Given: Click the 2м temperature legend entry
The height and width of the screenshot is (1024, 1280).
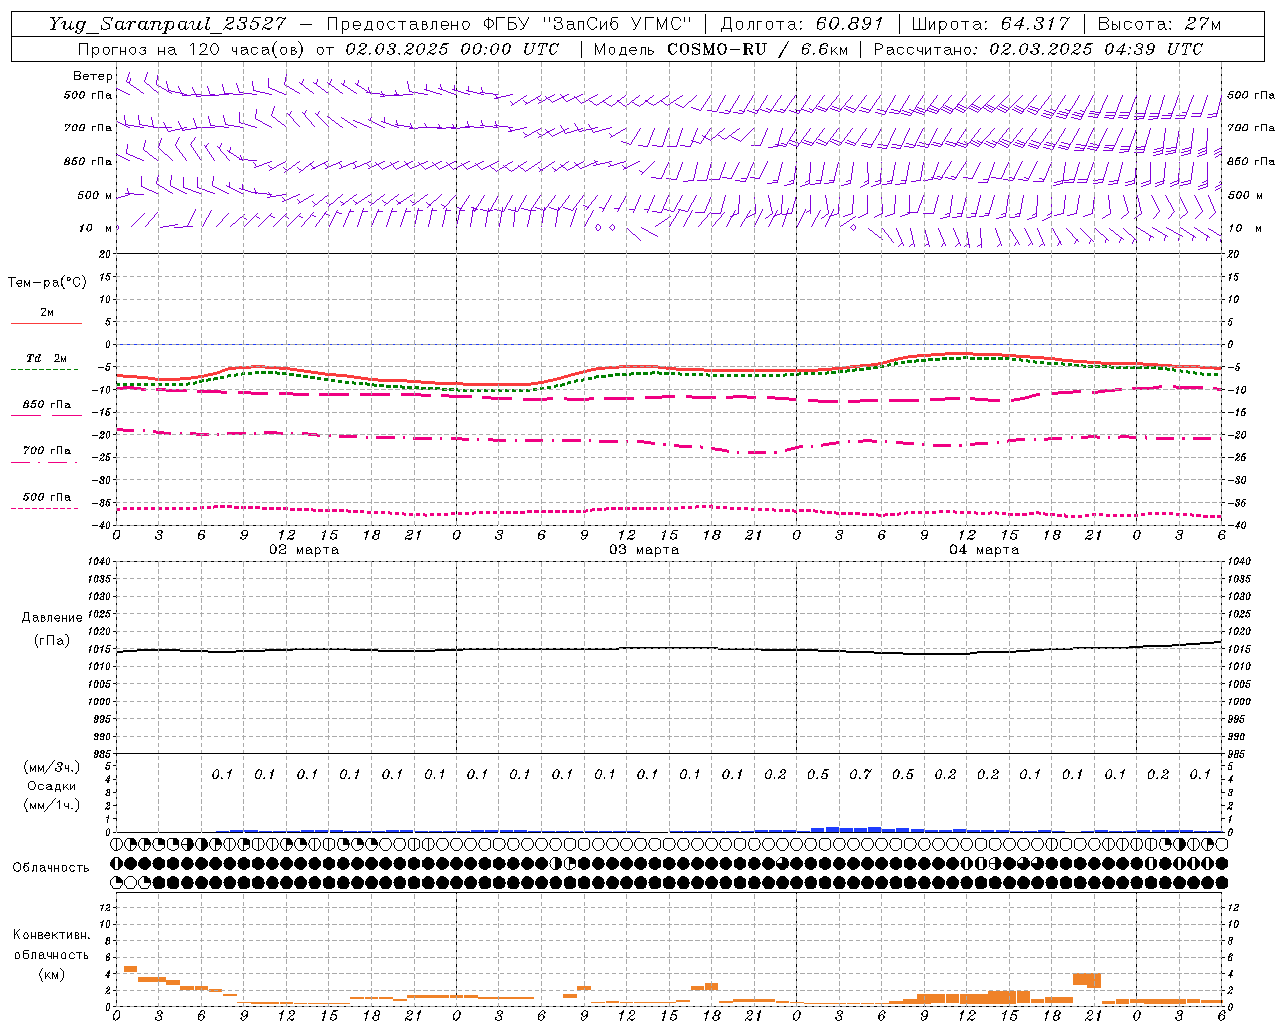Looking at the screenshot, I should pos(47,312).
